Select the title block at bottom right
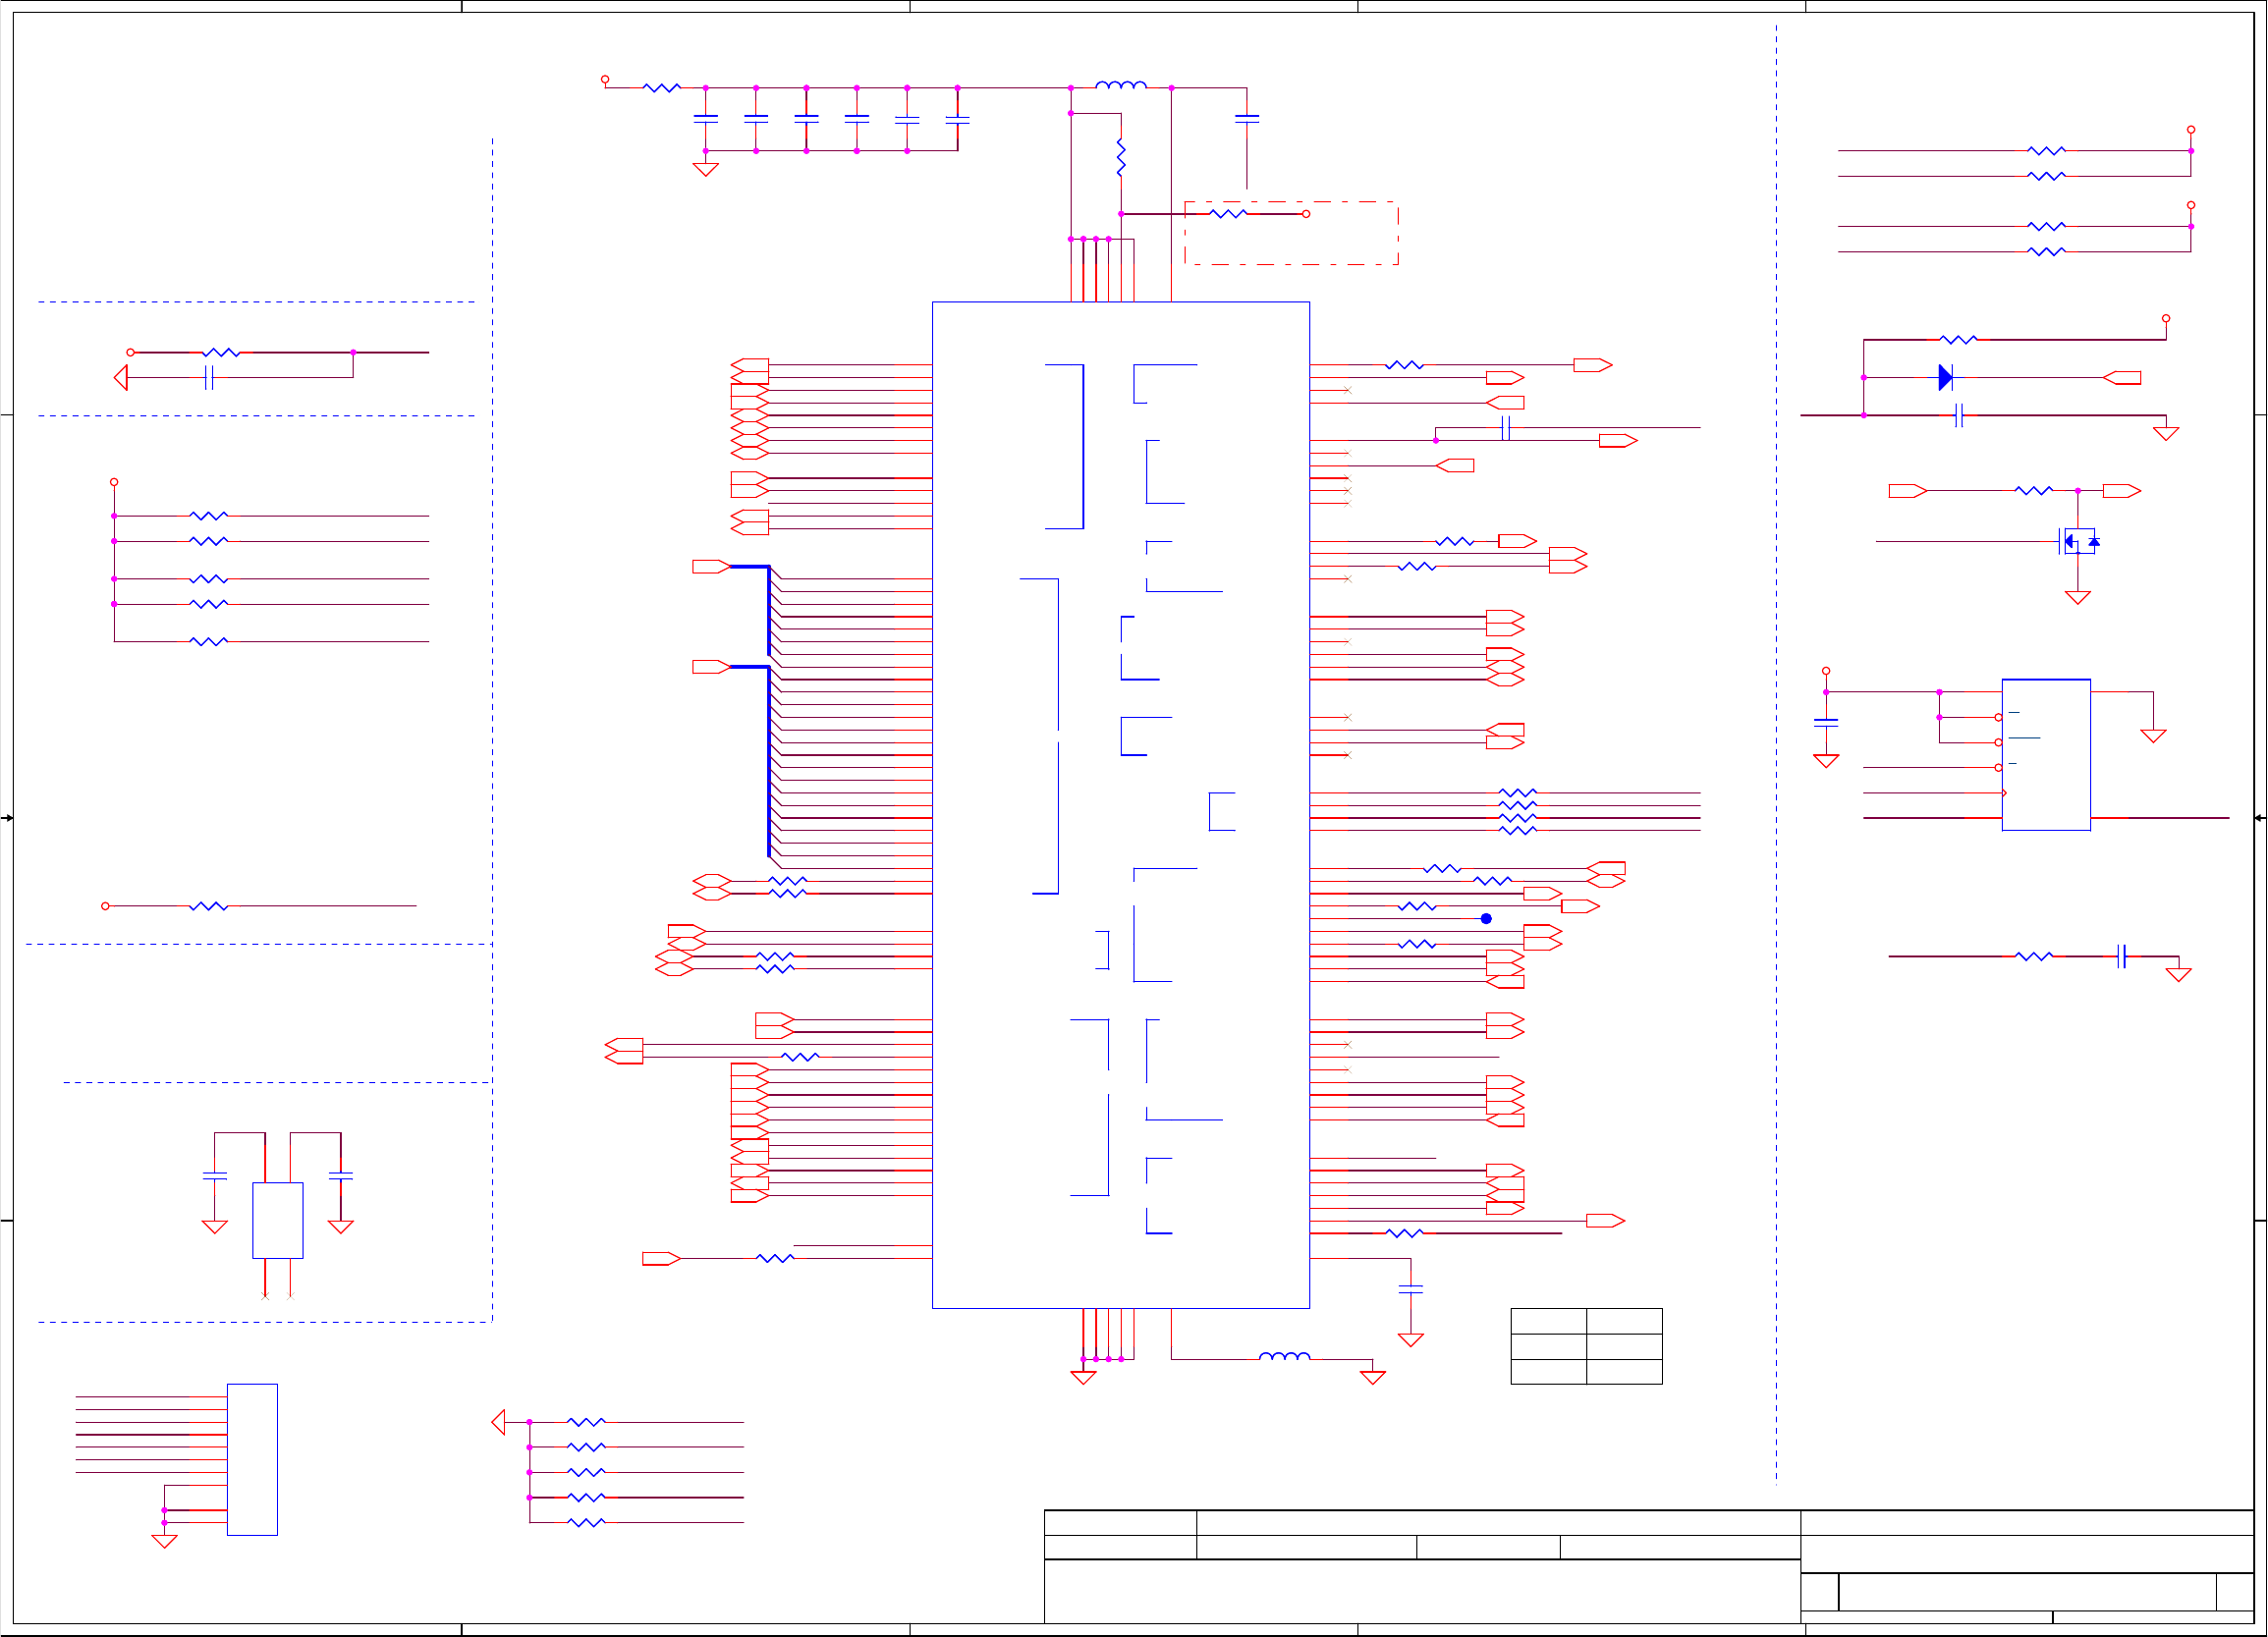The image size is (2268, 1637). tap(1648, 1566)
